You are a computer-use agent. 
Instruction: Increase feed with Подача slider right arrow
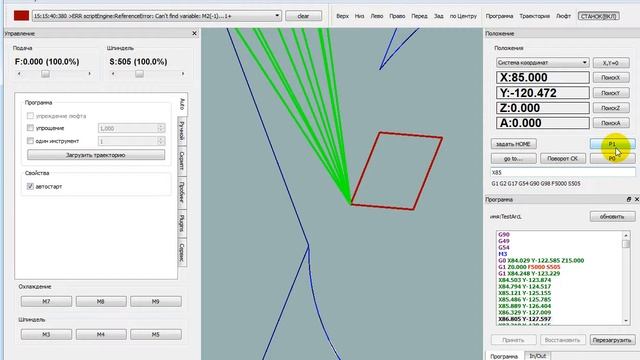90,74
